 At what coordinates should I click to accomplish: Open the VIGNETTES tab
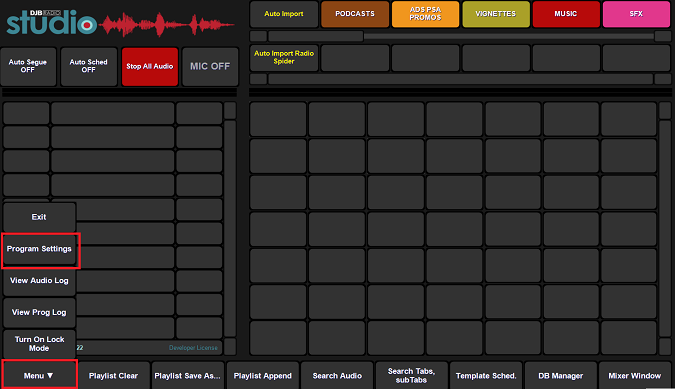(x=495, y=14)
